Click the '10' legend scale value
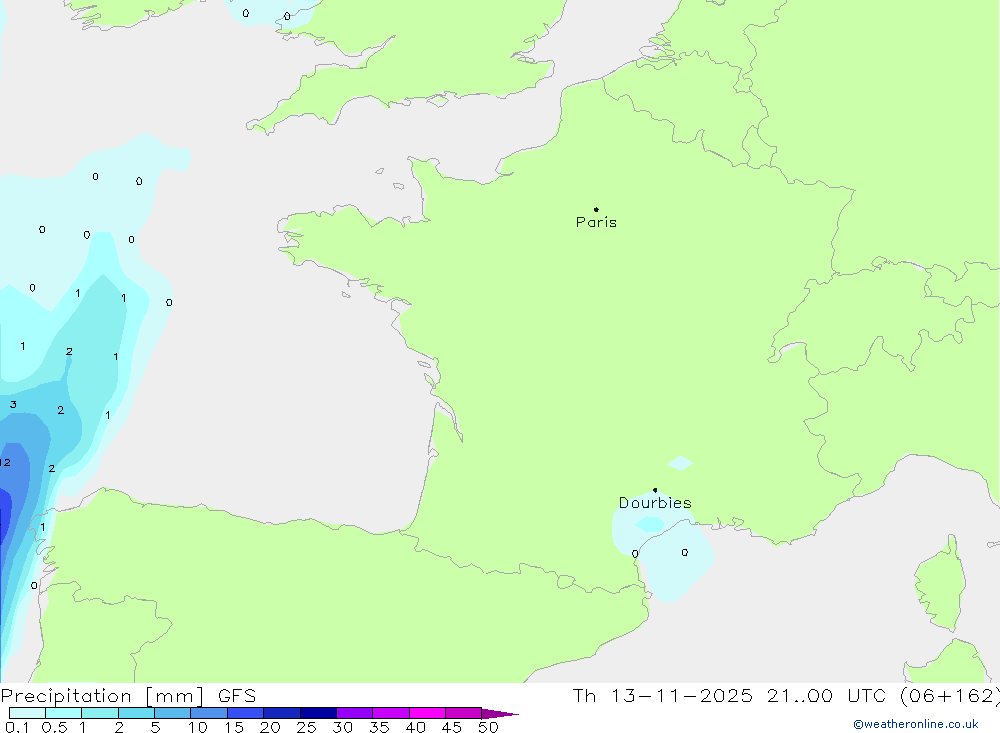This screenshot has width=1000, height=733. [198, 727]
